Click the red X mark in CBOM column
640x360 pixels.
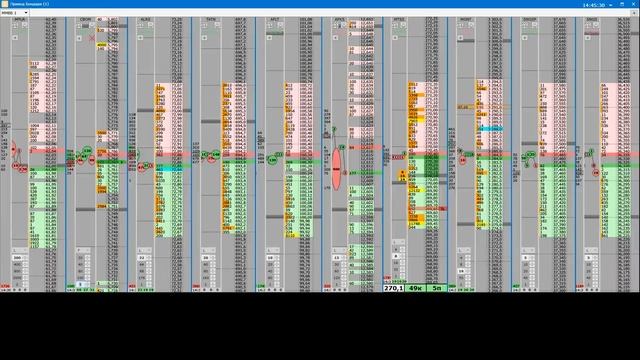click(92, 38)
